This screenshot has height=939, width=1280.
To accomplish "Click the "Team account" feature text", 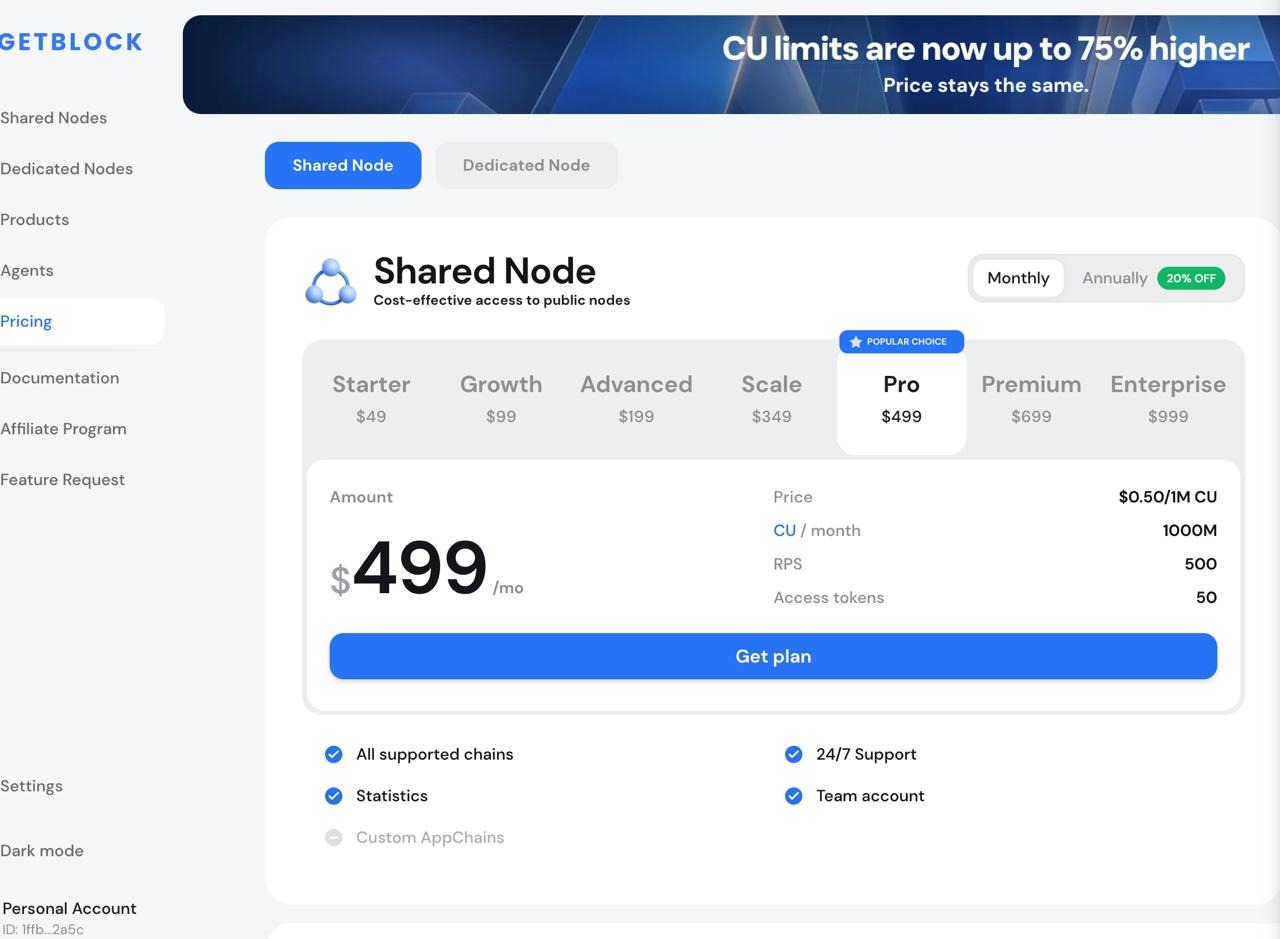I will (870, 796).
